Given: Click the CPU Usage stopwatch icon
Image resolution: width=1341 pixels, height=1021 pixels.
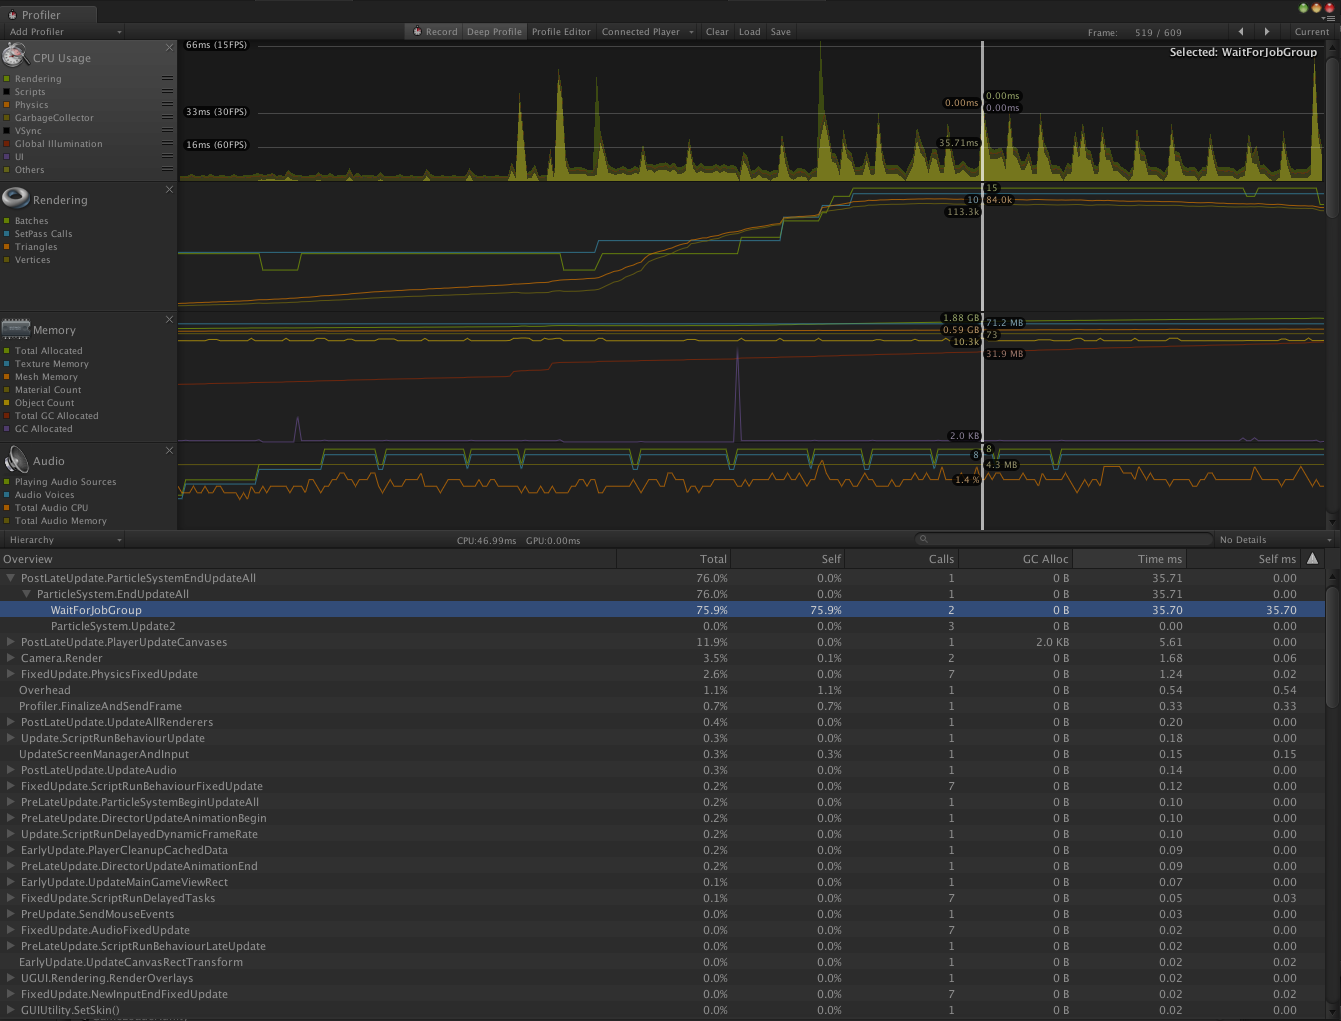Looking at the screenshot, I should coord(15,56).
